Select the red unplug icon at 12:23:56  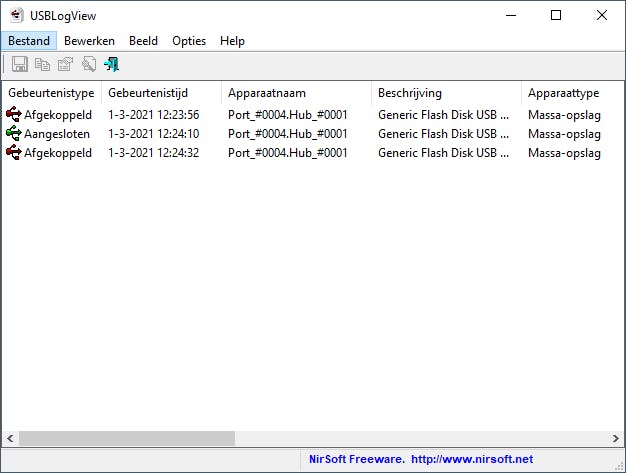(14, 115)
